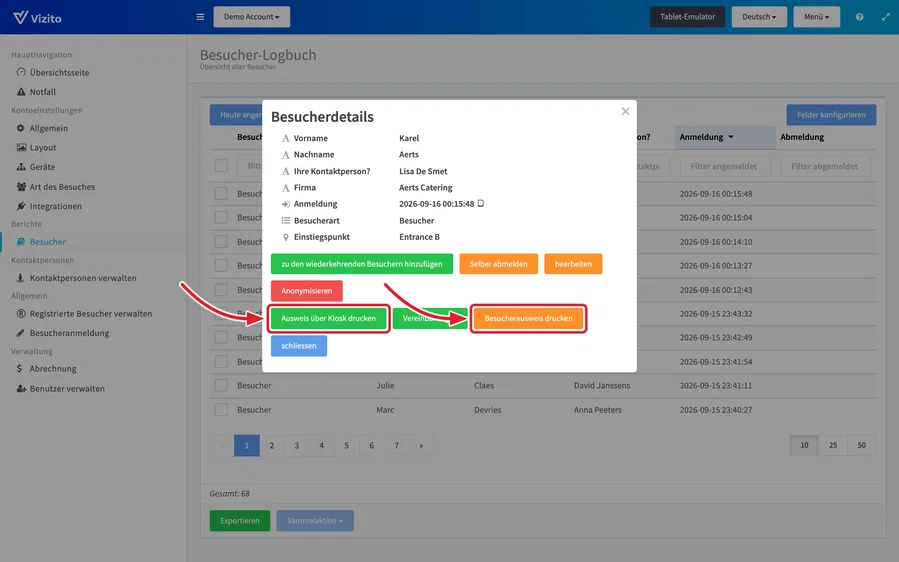Open Kontaktpersonen verwalten
This screenshot has width=899, height=562.
pyautogui.click(x=76, y=278)
